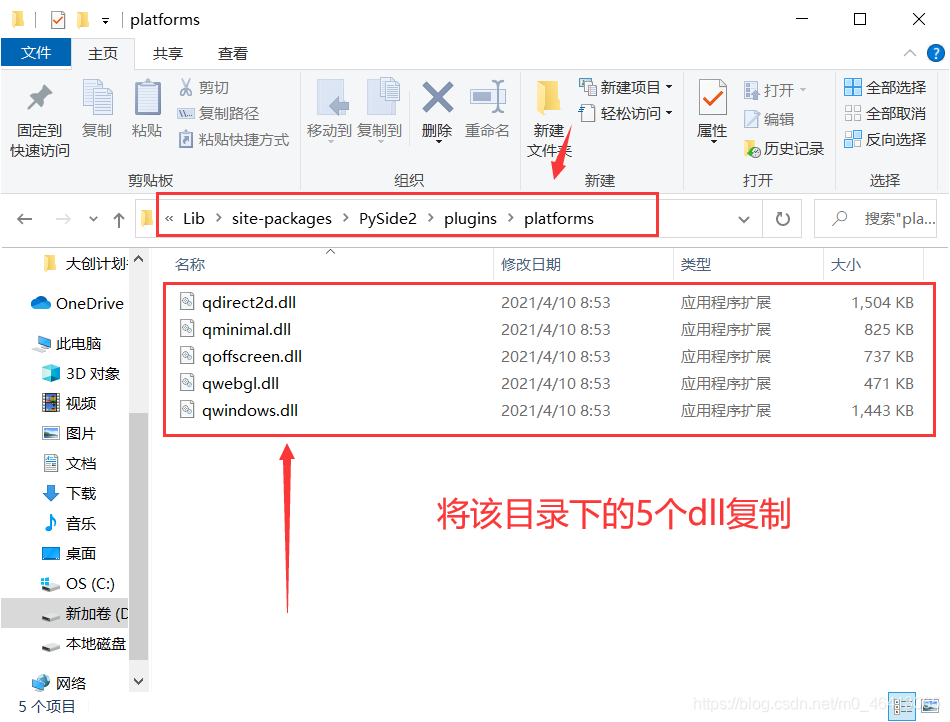Open the Music (音乐) folder
950x722 pixels.
(70, 523)
